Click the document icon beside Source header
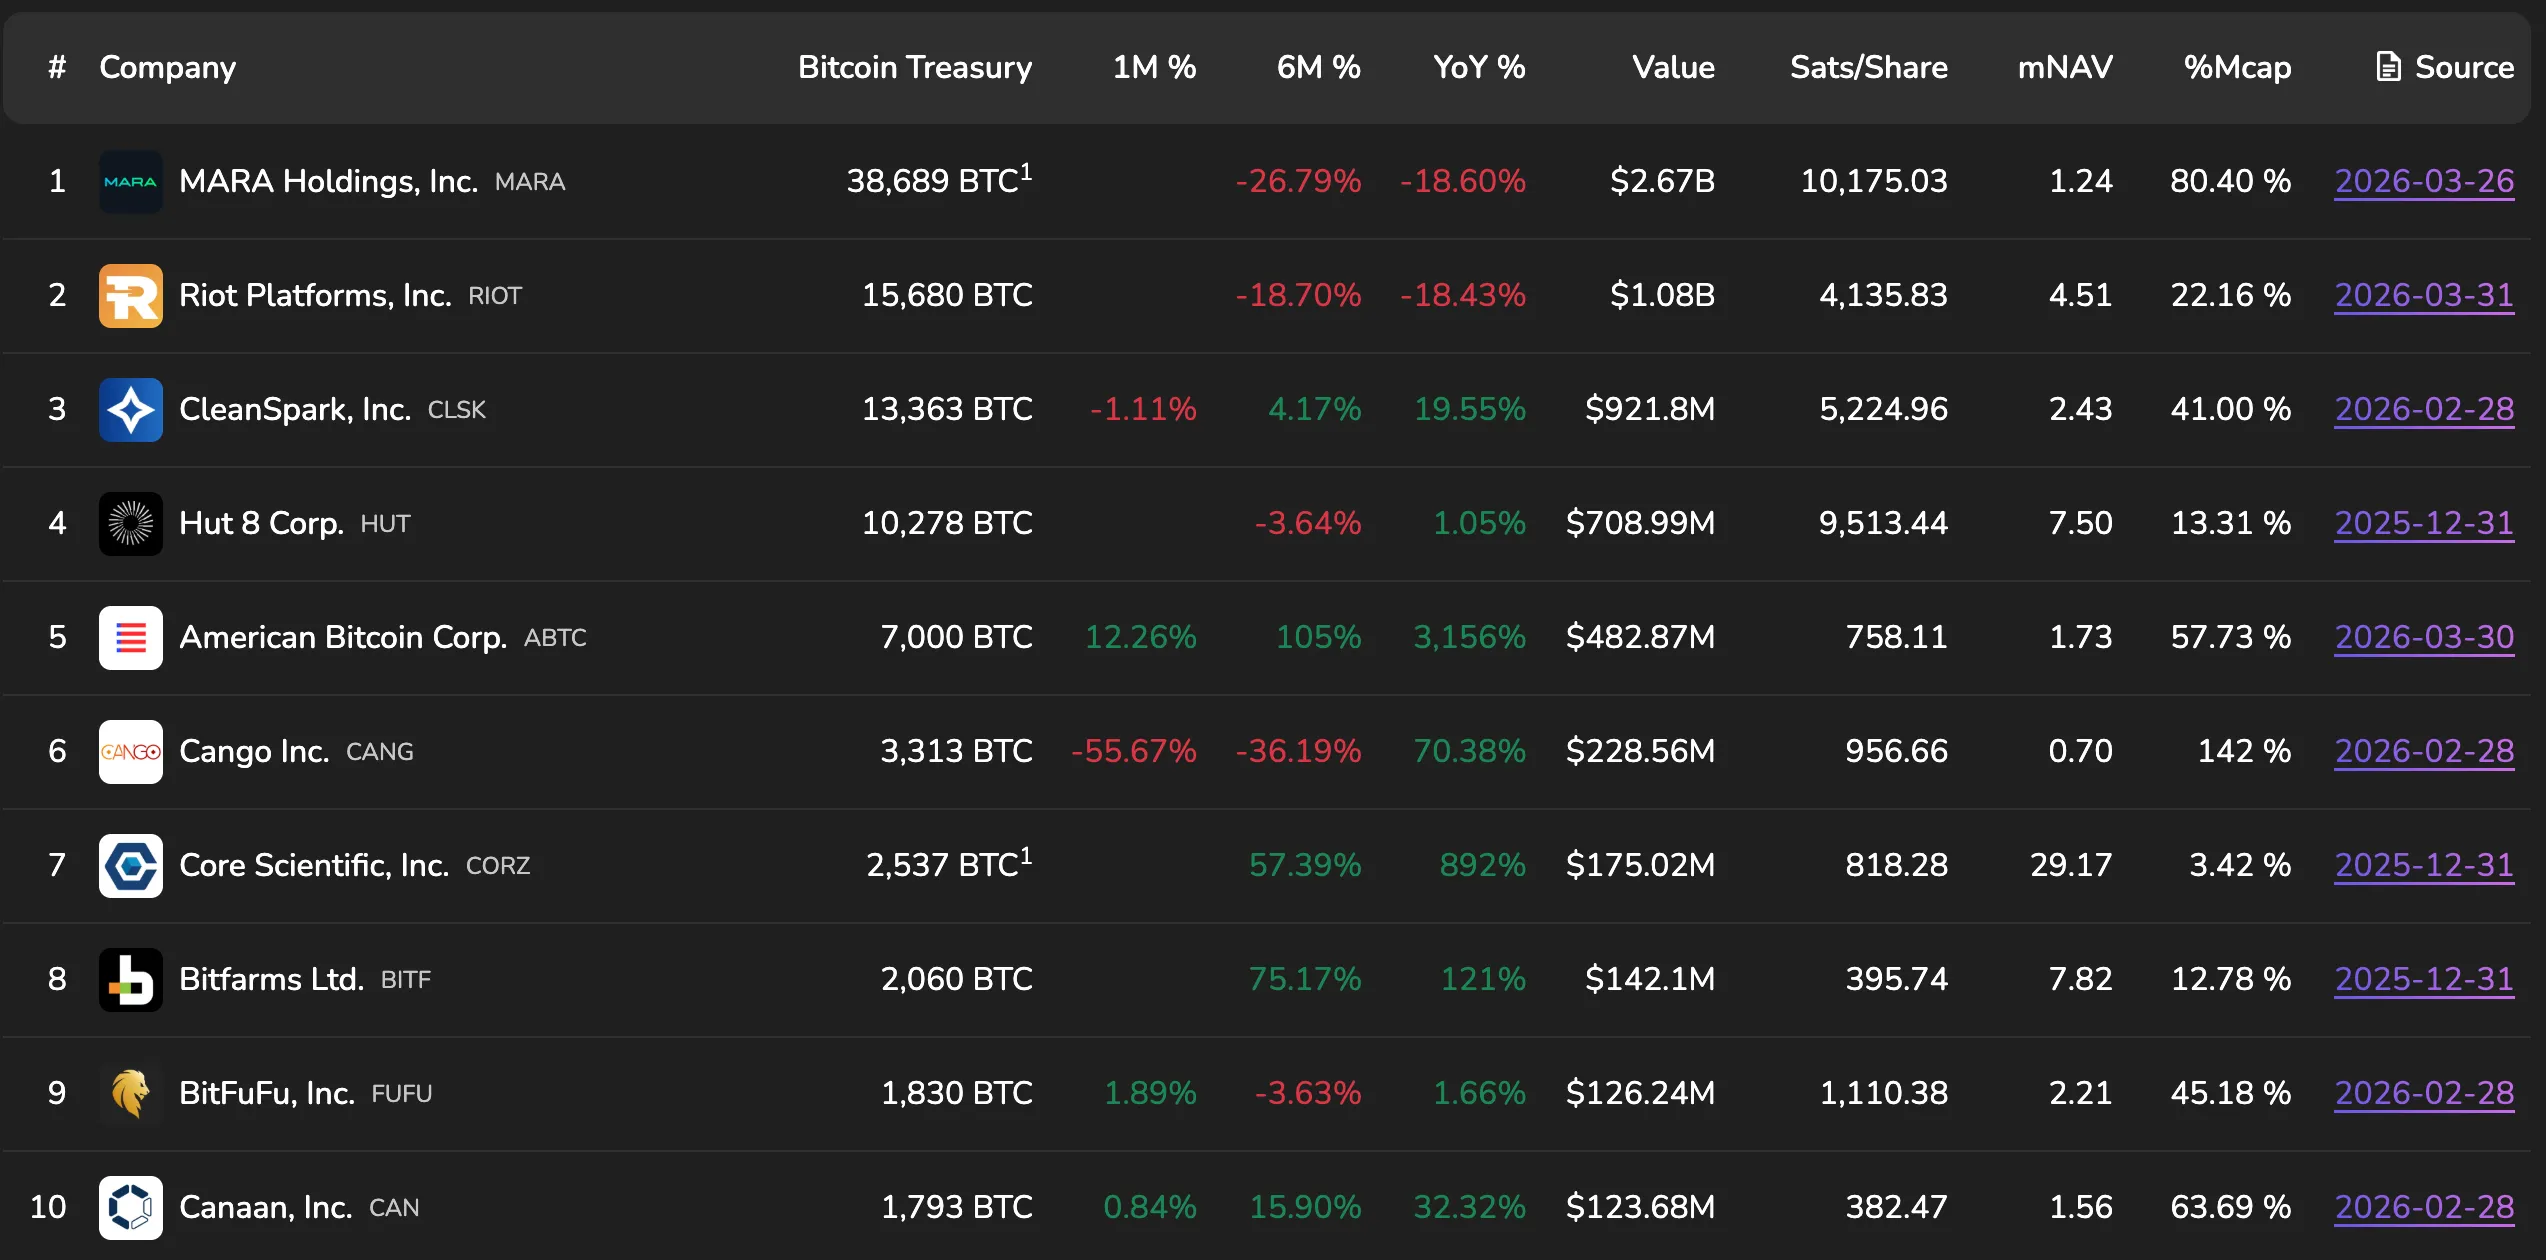This screenshot has height=1260, width=2546. tap(2388, 66)
